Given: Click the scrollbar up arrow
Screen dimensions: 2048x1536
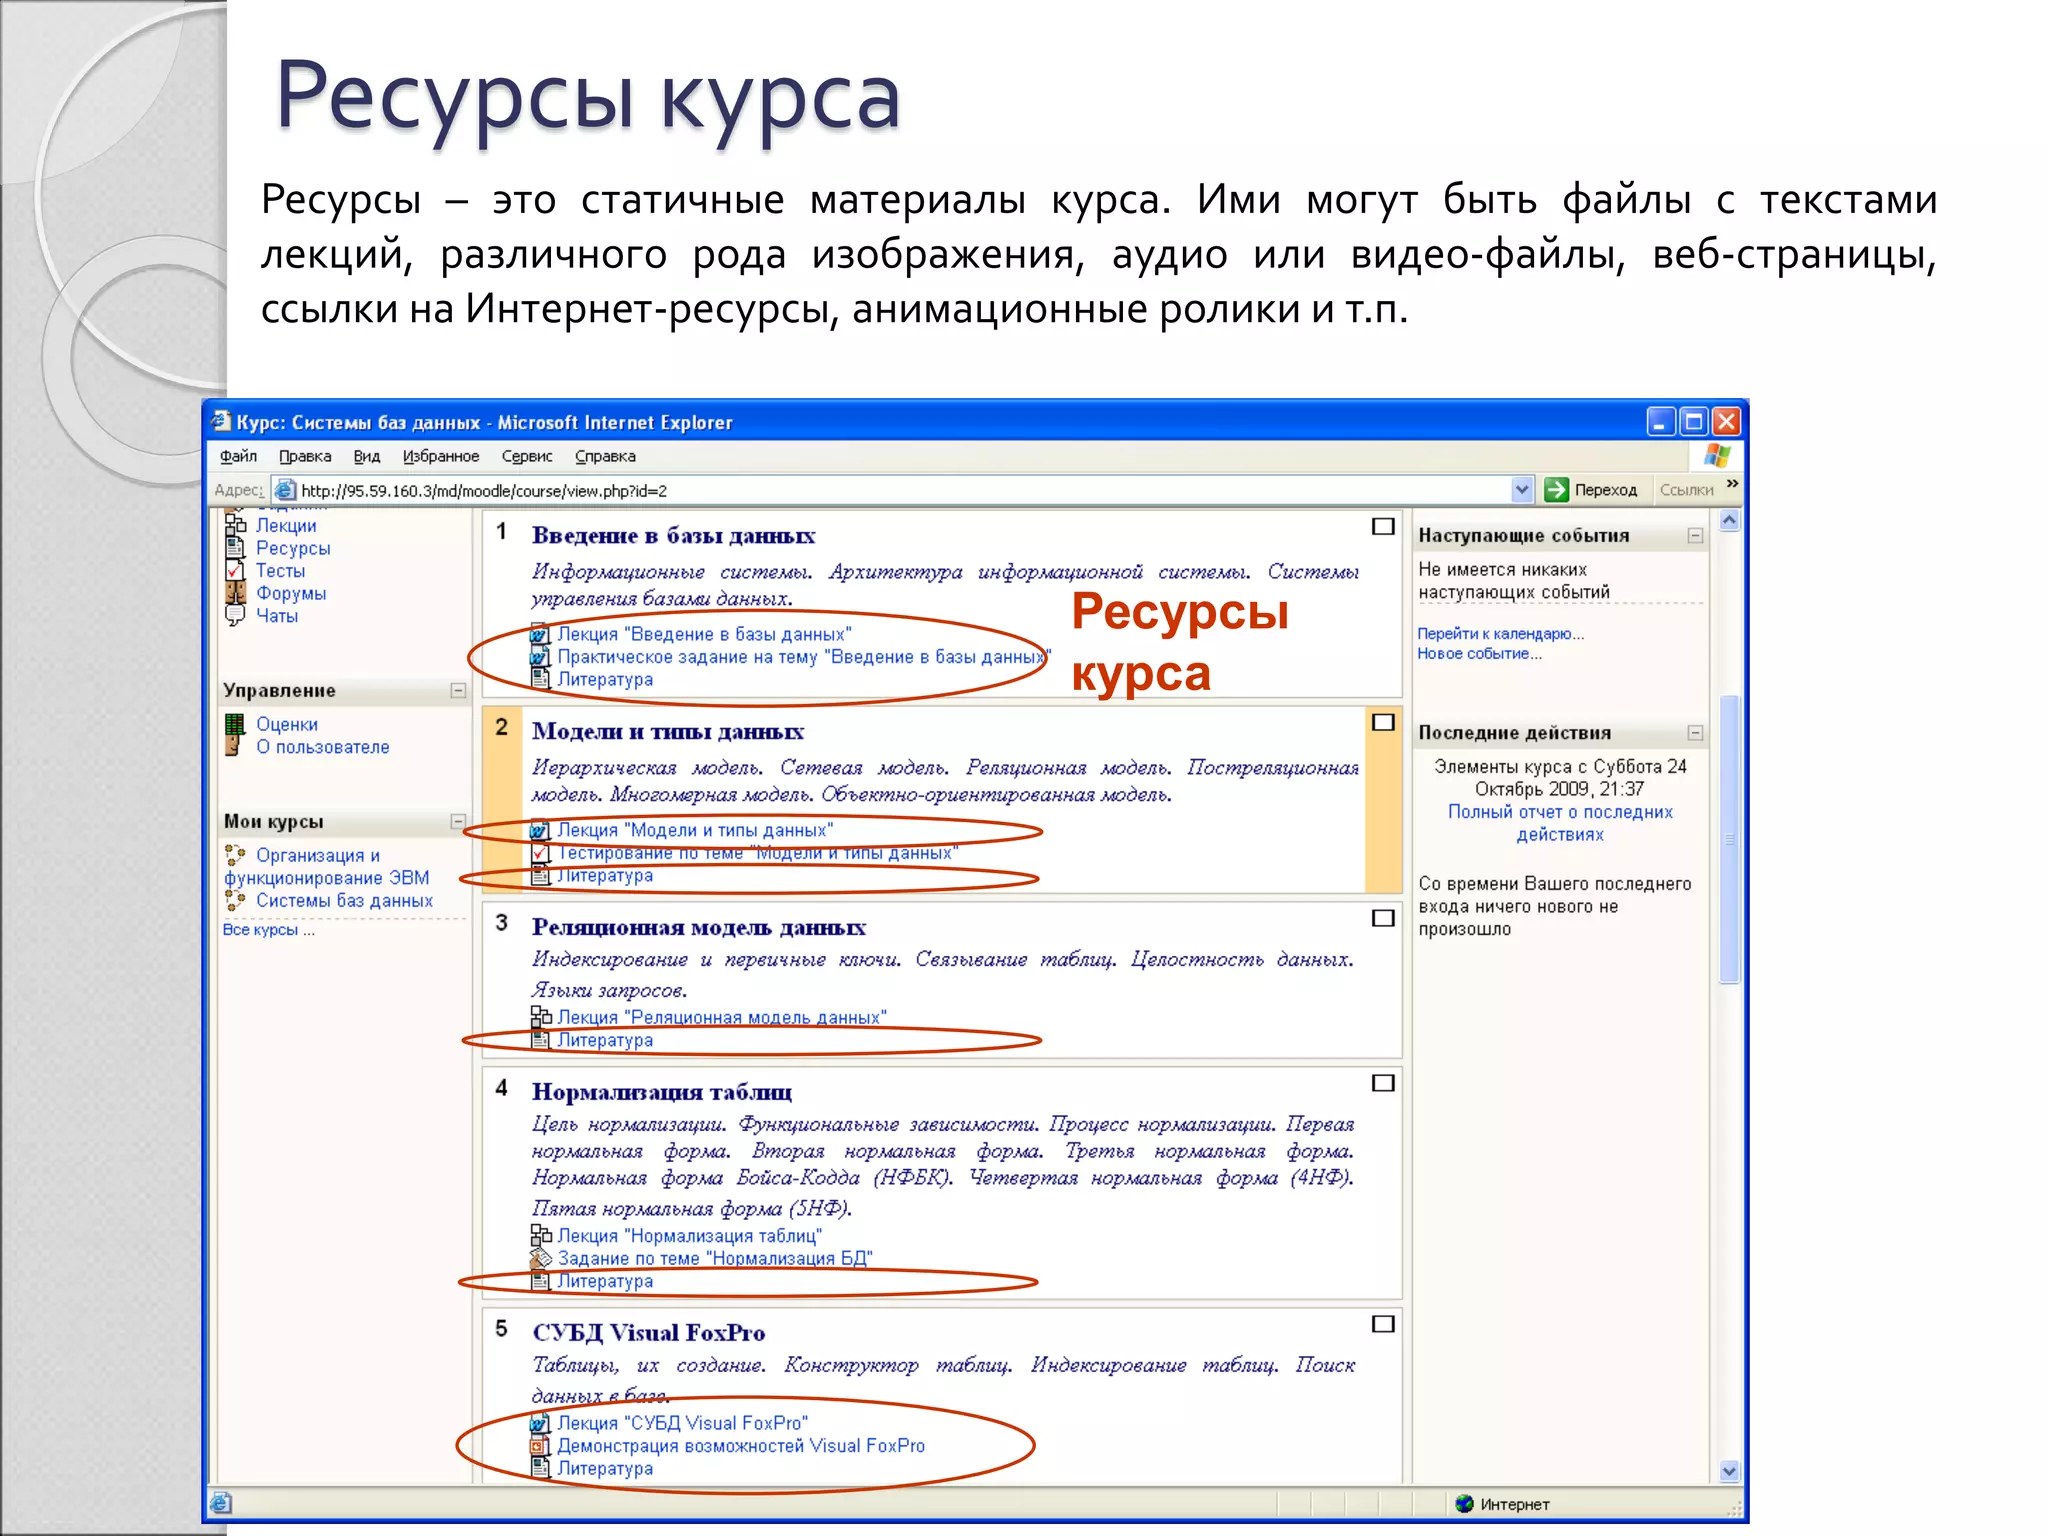Looking at the screenshot, I should 1729,521.
